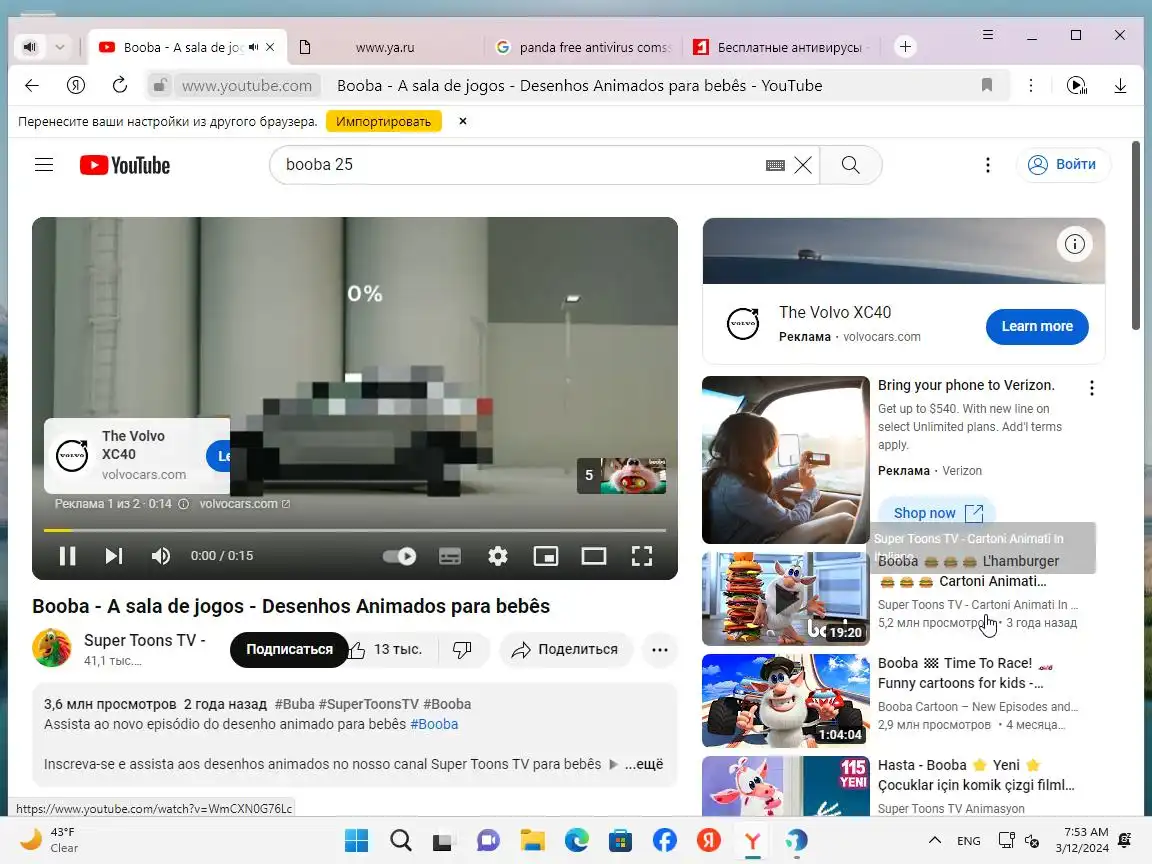Close the Booba YouTube tab

click(270, 47)
